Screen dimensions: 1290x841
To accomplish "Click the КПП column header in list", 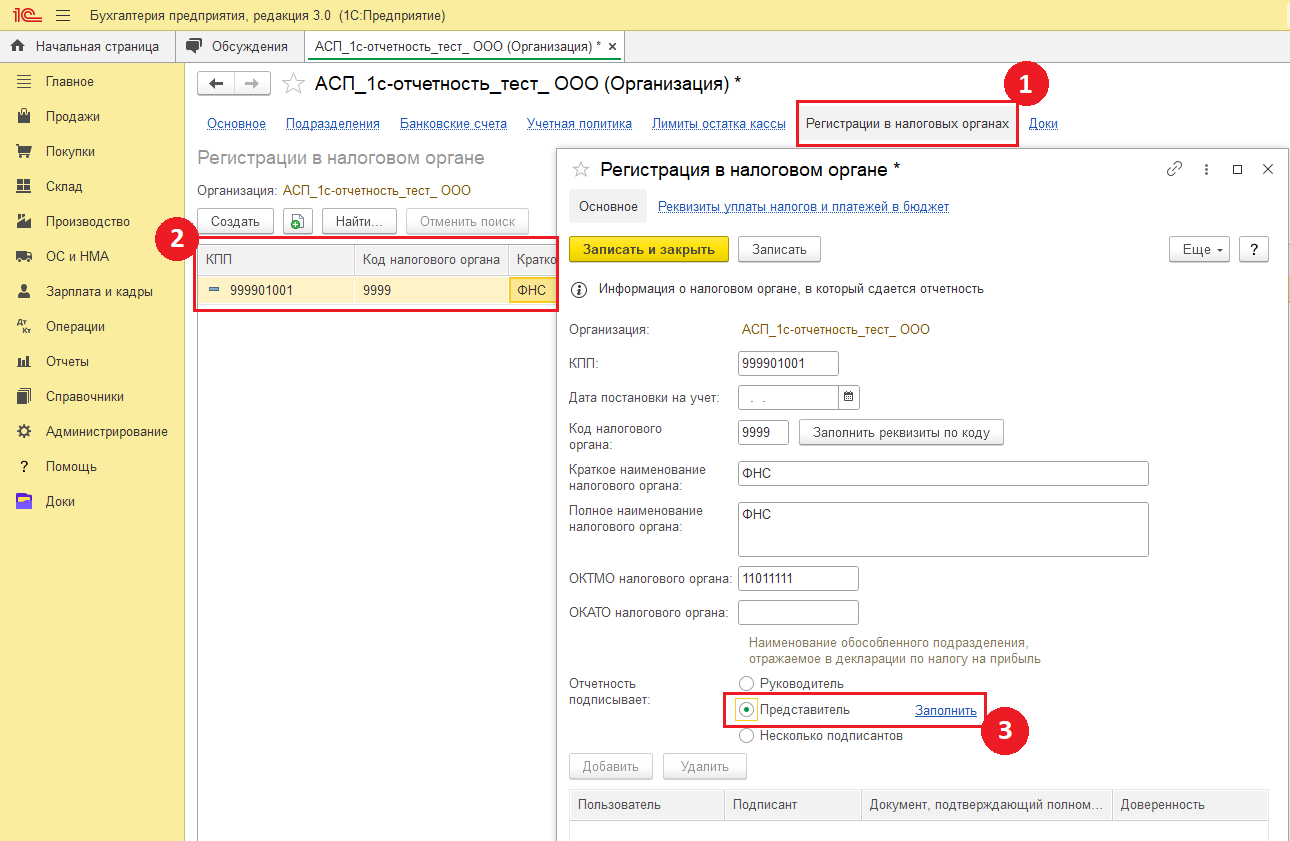I will [276, 260].
